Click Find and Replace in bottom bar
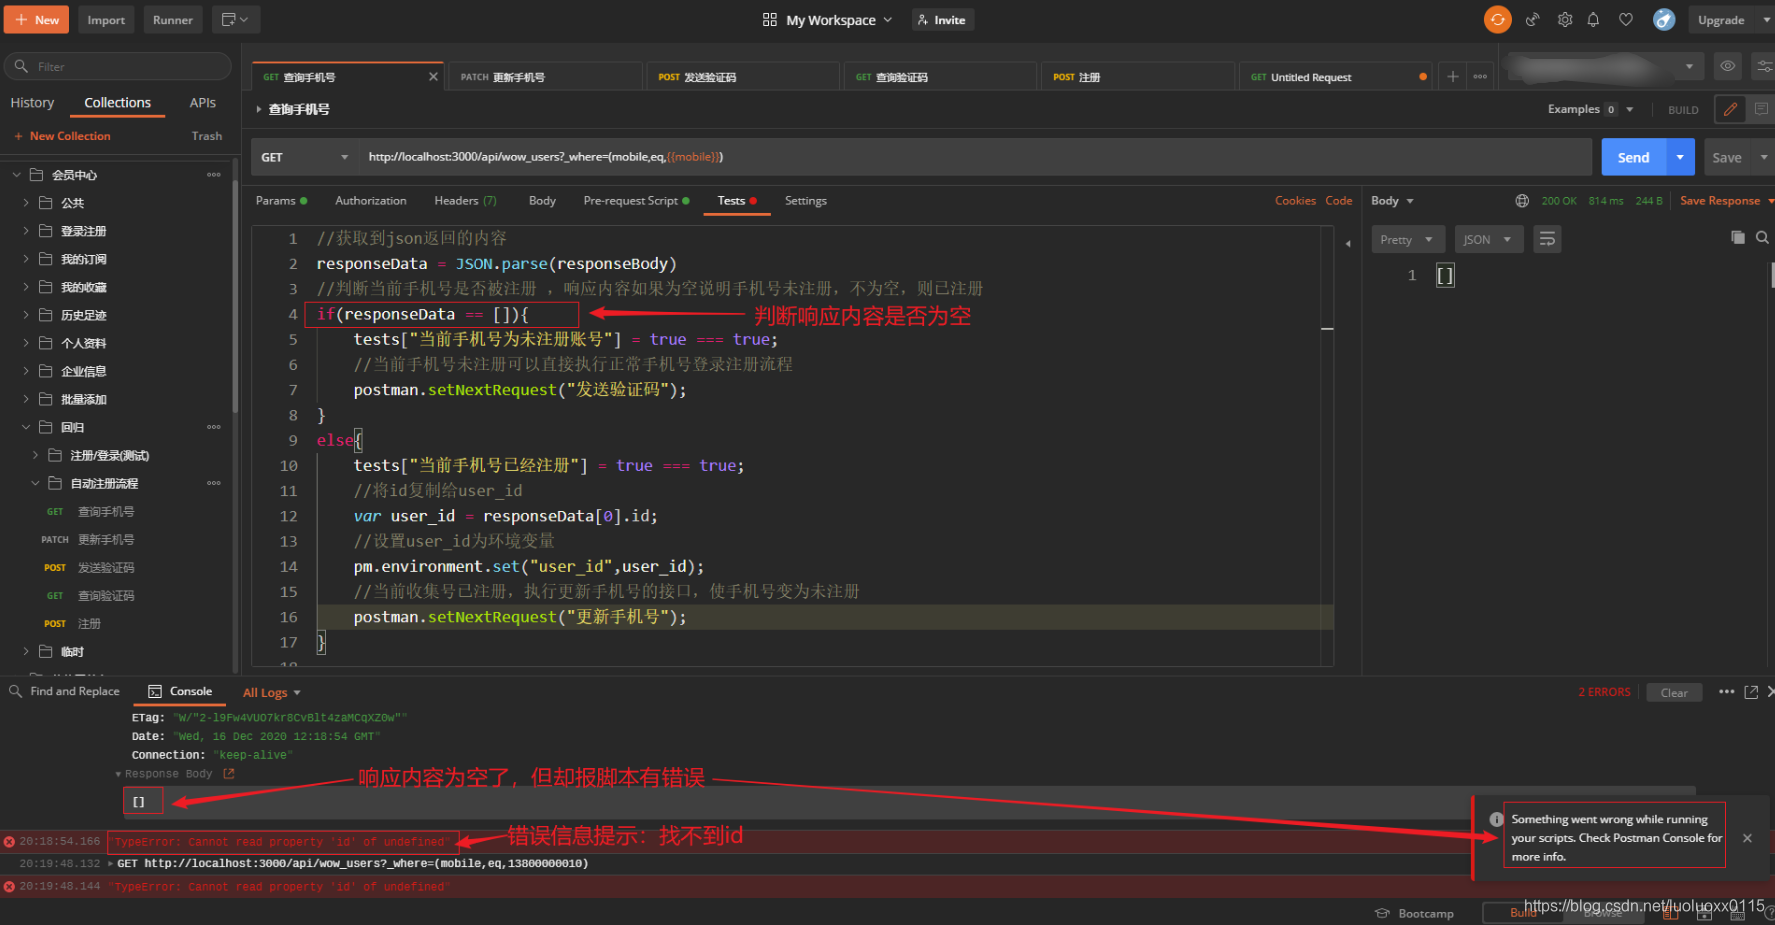This screenshot has width=1775, height=925. coord(65,691)
